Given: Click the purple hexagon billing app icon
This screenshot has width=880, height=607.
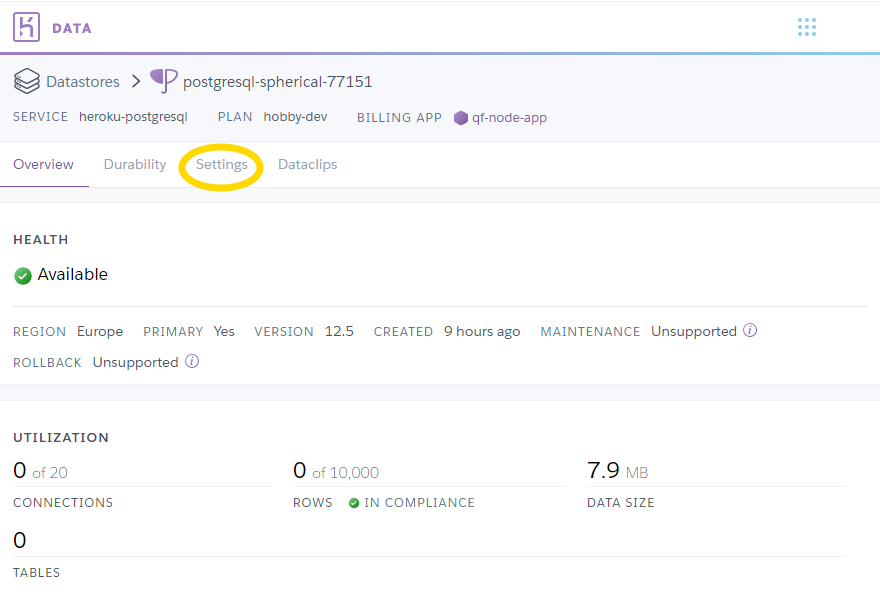Looking at the screenshot, I should 461,118.
